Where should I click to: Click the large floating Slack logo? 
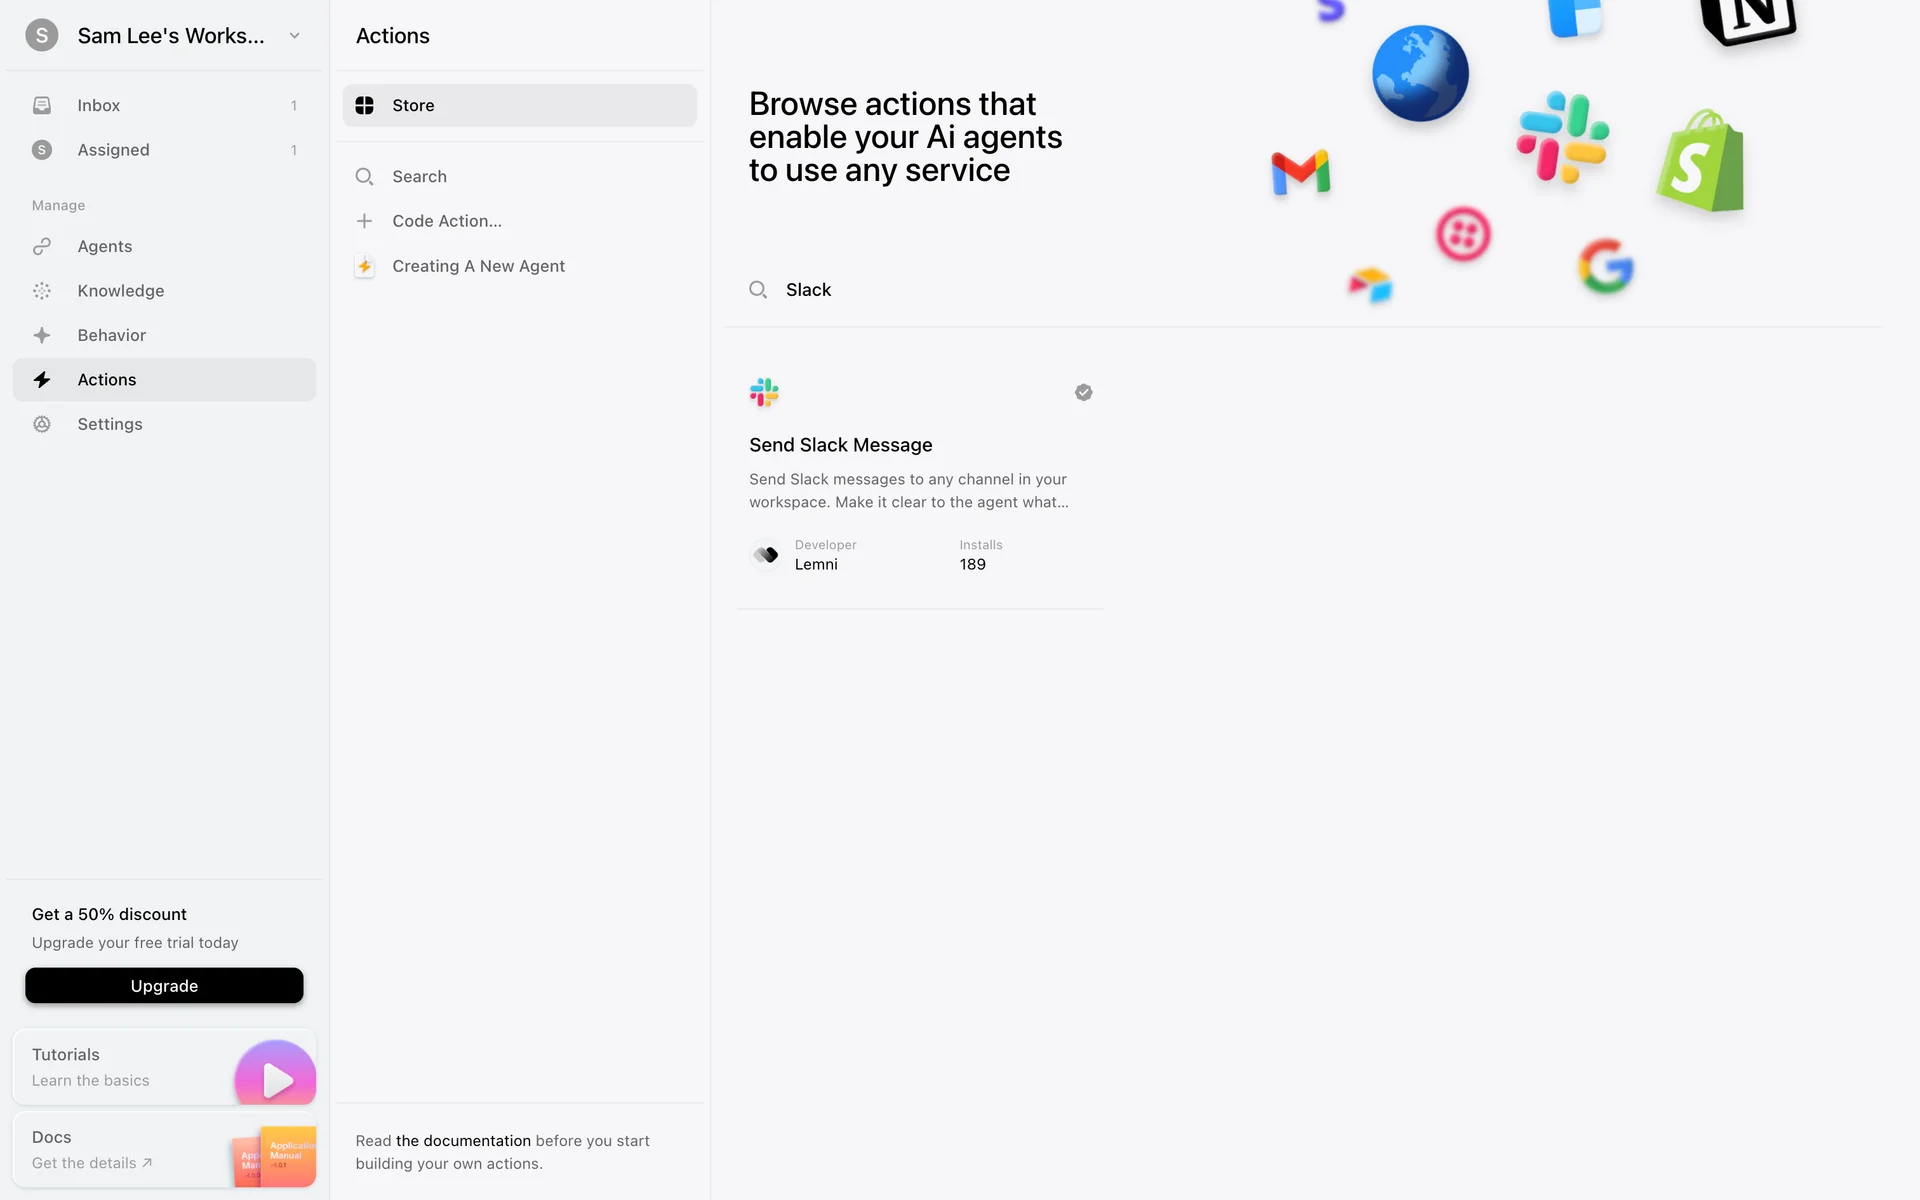(x=1562, y=138)
